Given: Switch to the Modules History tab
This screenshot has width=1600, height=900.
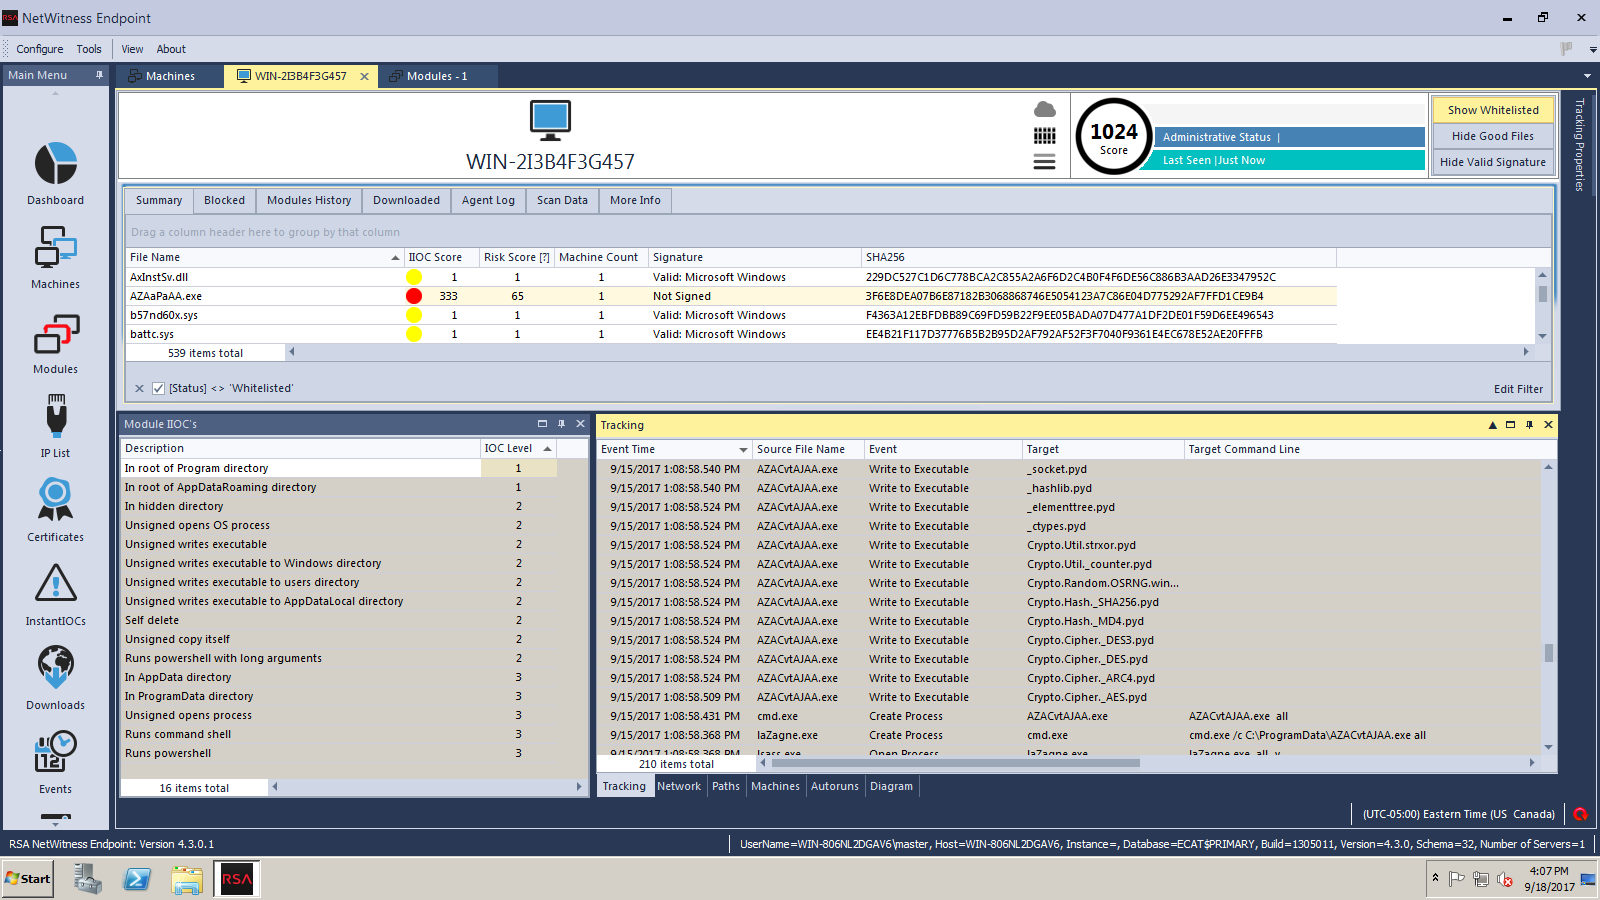Looking at the screenshot, I should [309, 201].
